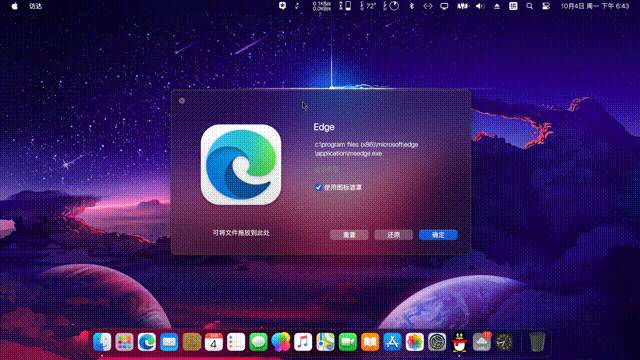Click the Edge title text
The image size is (640, 360).
[324, 127]
